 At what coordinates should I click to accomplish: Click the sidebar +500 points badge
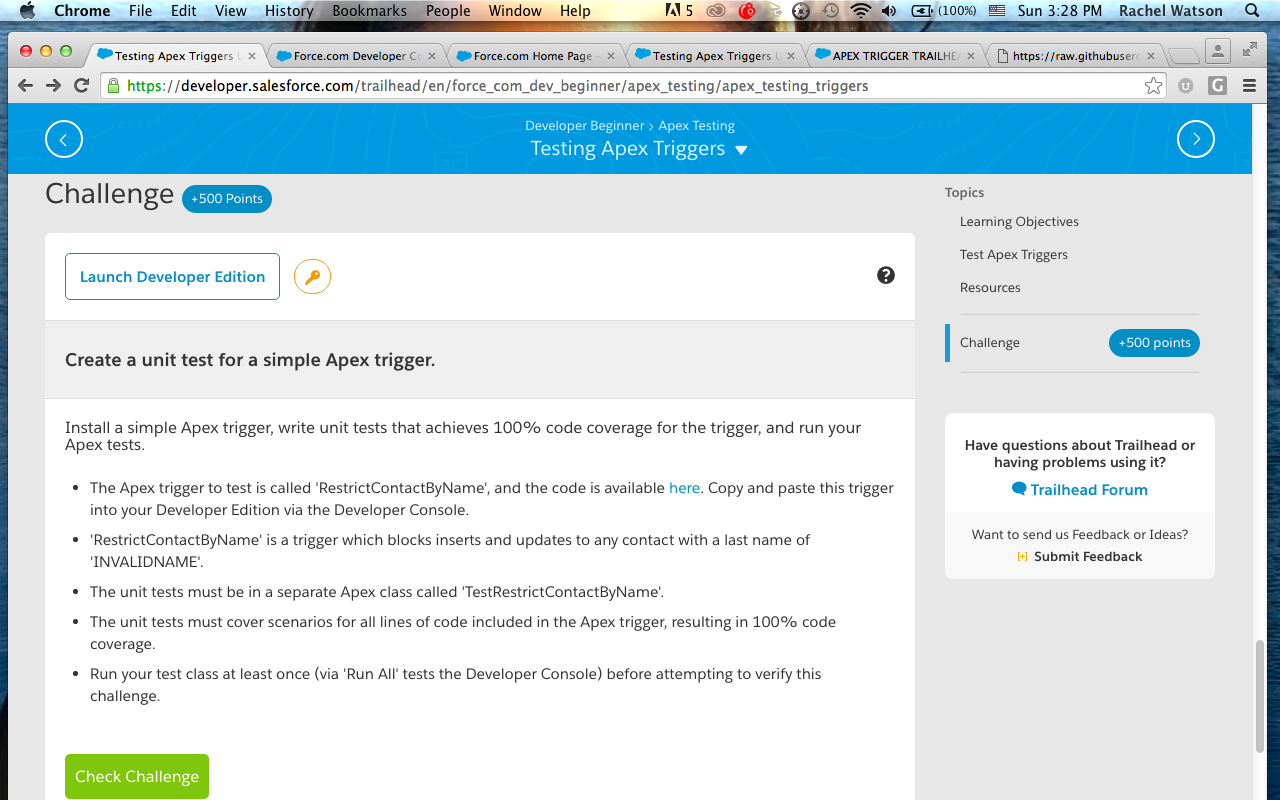point(1154,343)
